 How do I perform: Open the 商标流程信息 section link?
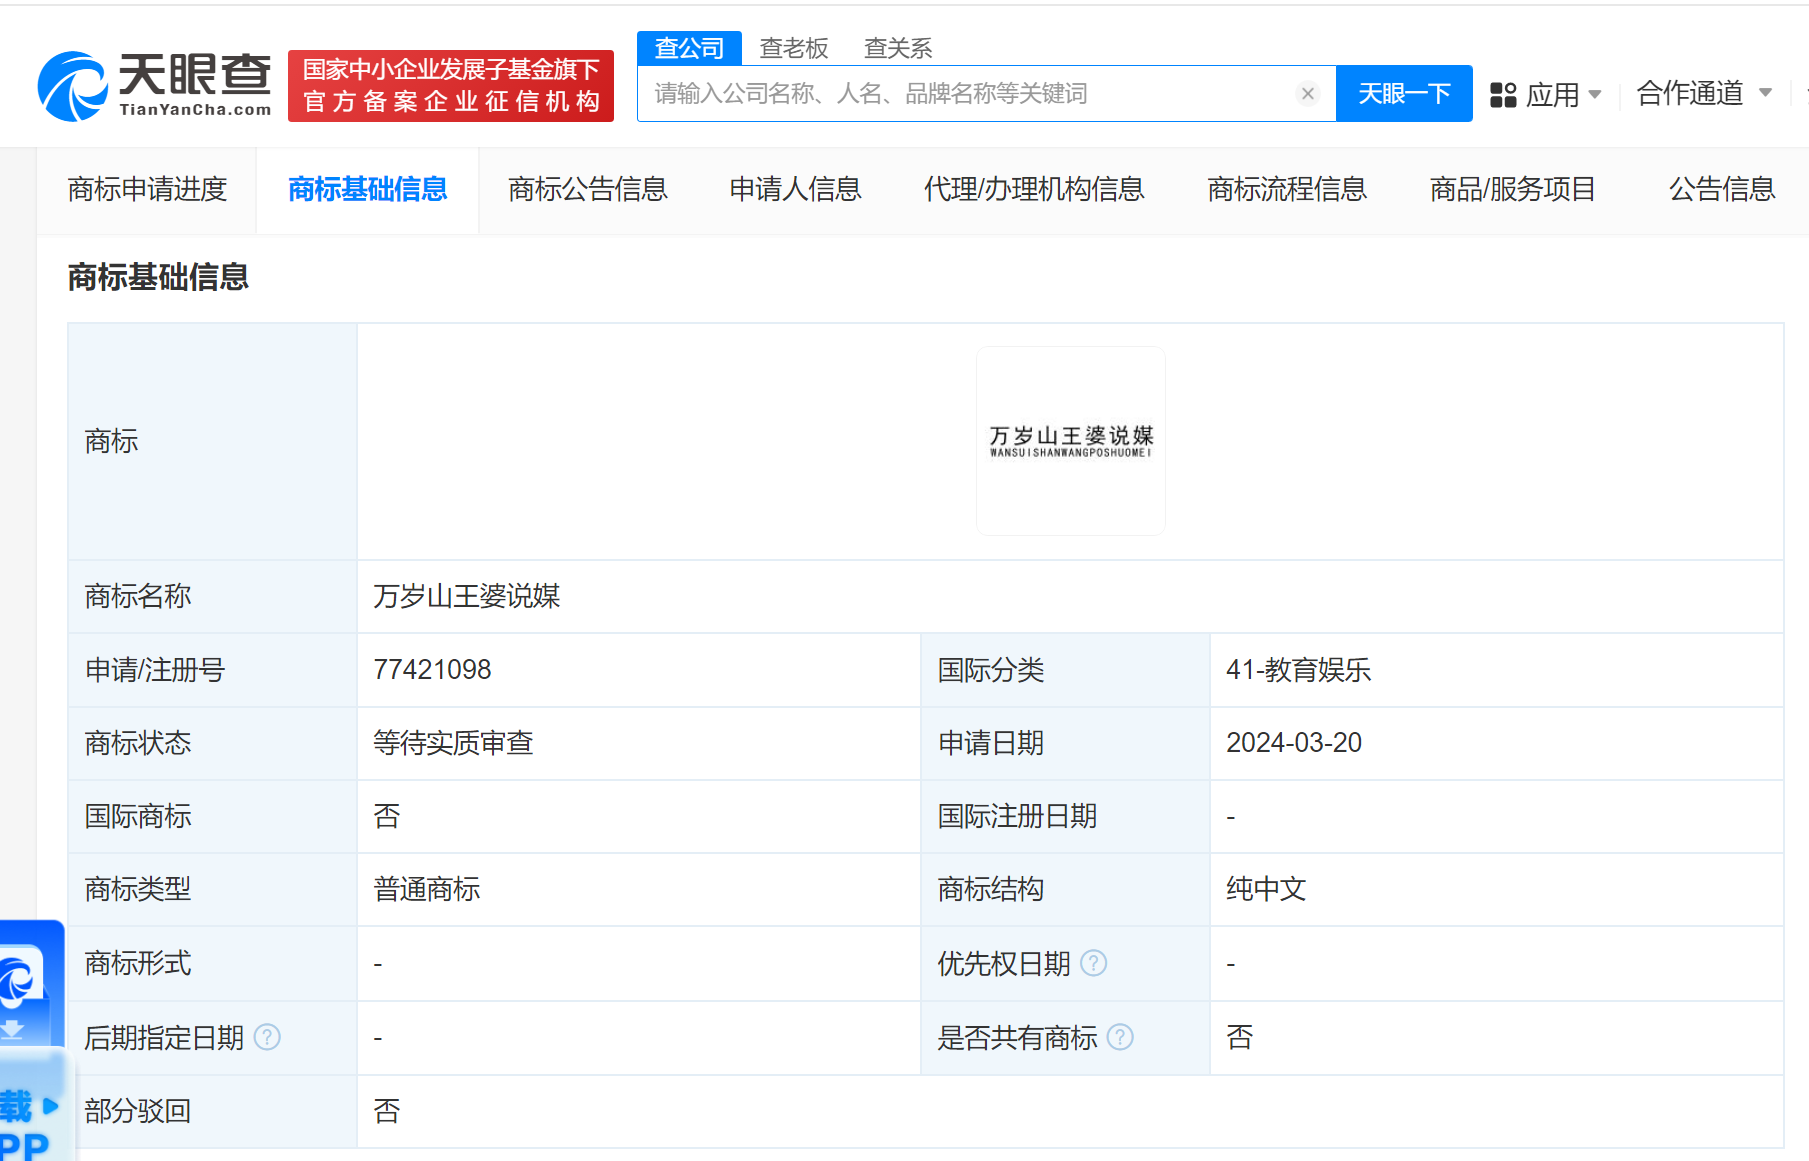pos(1287,189)
